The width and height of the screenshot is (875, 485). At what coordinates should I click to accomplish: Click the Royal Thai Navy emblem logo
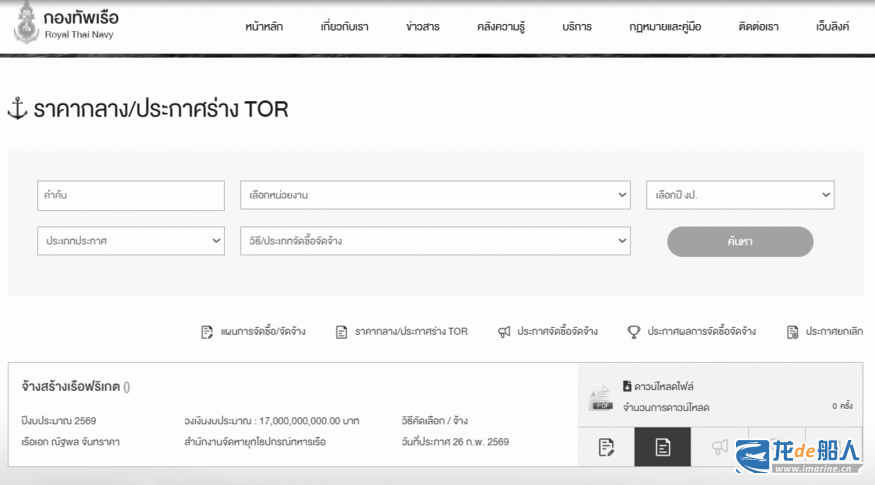pyautogui.click(x=25, y=24)
